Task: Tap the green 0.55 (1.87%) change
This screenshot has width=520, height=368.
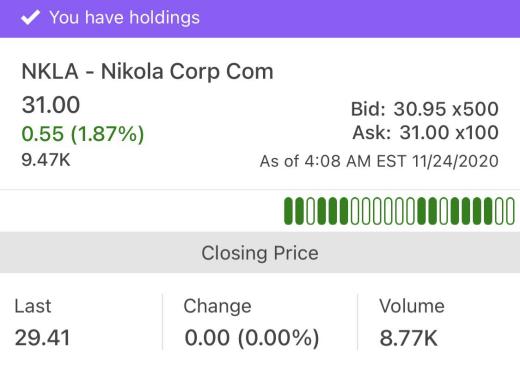Action: coord(83,134)
